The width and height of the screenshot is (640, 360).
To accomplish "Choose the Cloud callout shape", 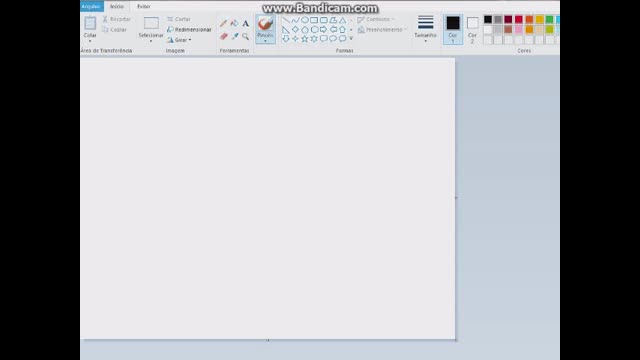I will tap(342, 39).
